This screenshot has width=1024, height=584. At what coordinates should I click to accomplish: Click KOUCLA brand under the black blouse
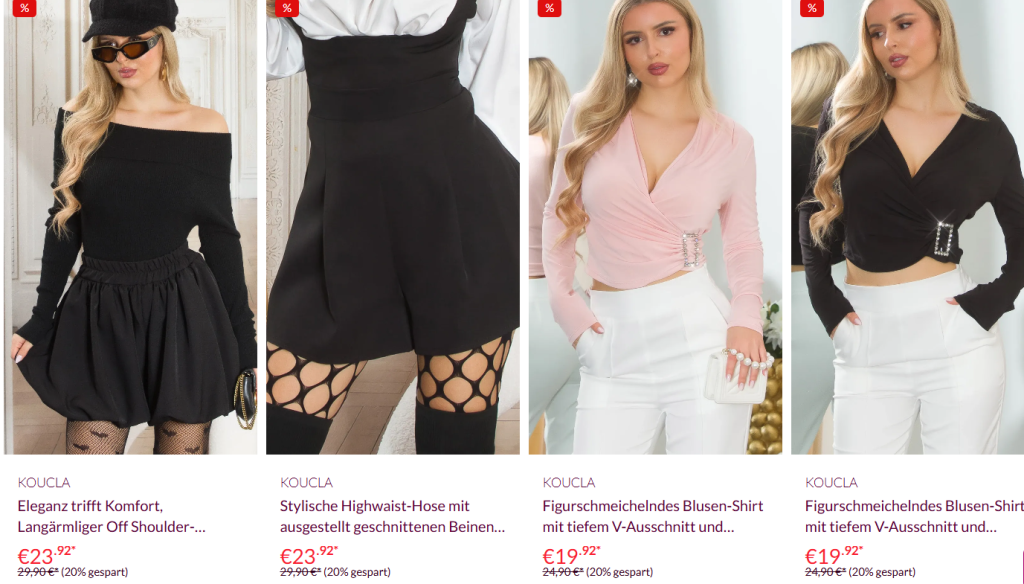point(831,483)
